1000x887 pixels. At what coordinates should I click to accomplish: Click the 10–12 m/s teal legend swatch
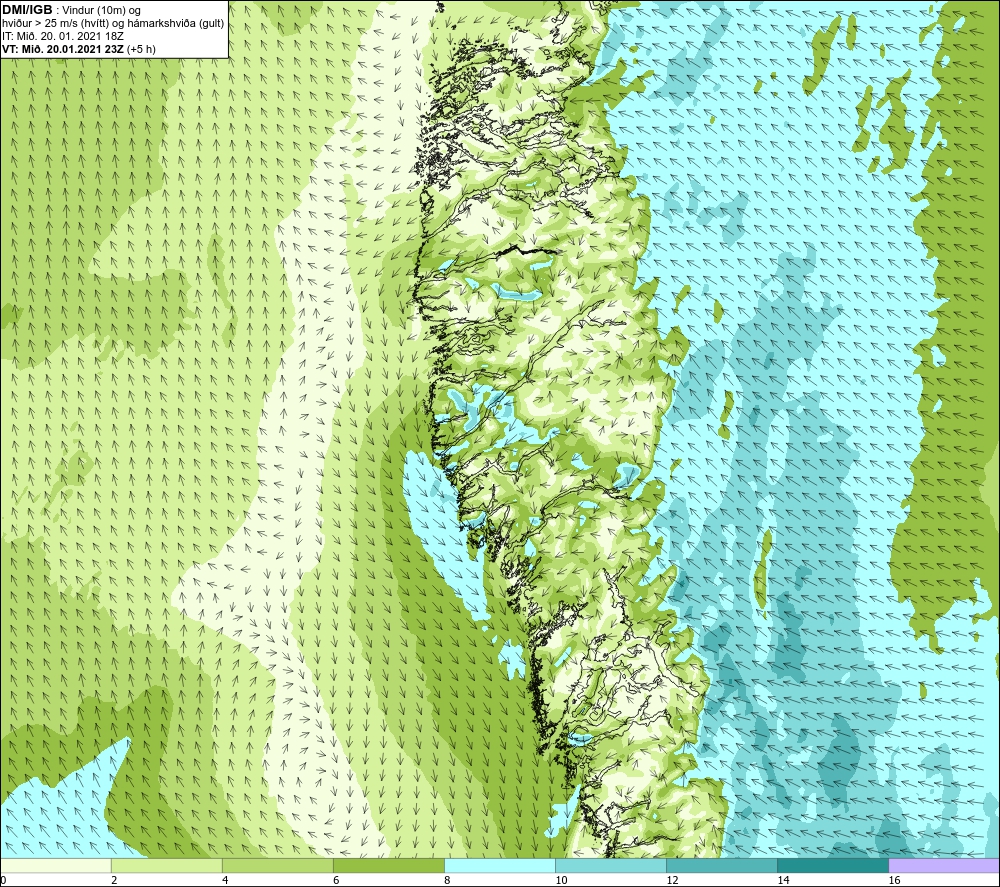[x=611, y=865]
